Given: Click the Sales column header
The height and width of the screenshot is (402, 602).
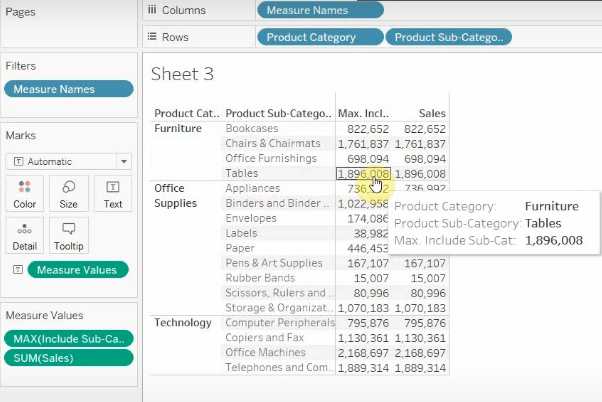Looking at the screenshot, I should 431,113.
